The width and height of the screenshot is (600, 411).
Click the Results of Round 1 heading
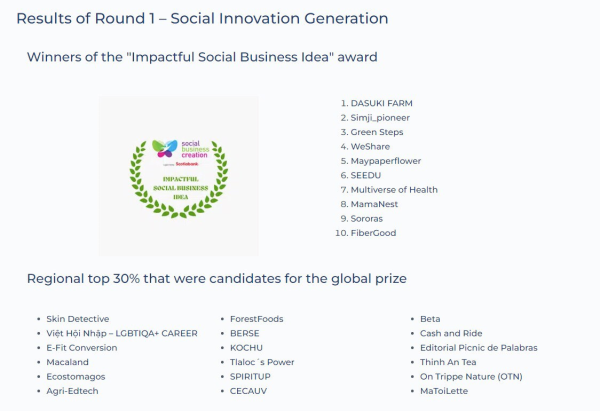point(202,18)
